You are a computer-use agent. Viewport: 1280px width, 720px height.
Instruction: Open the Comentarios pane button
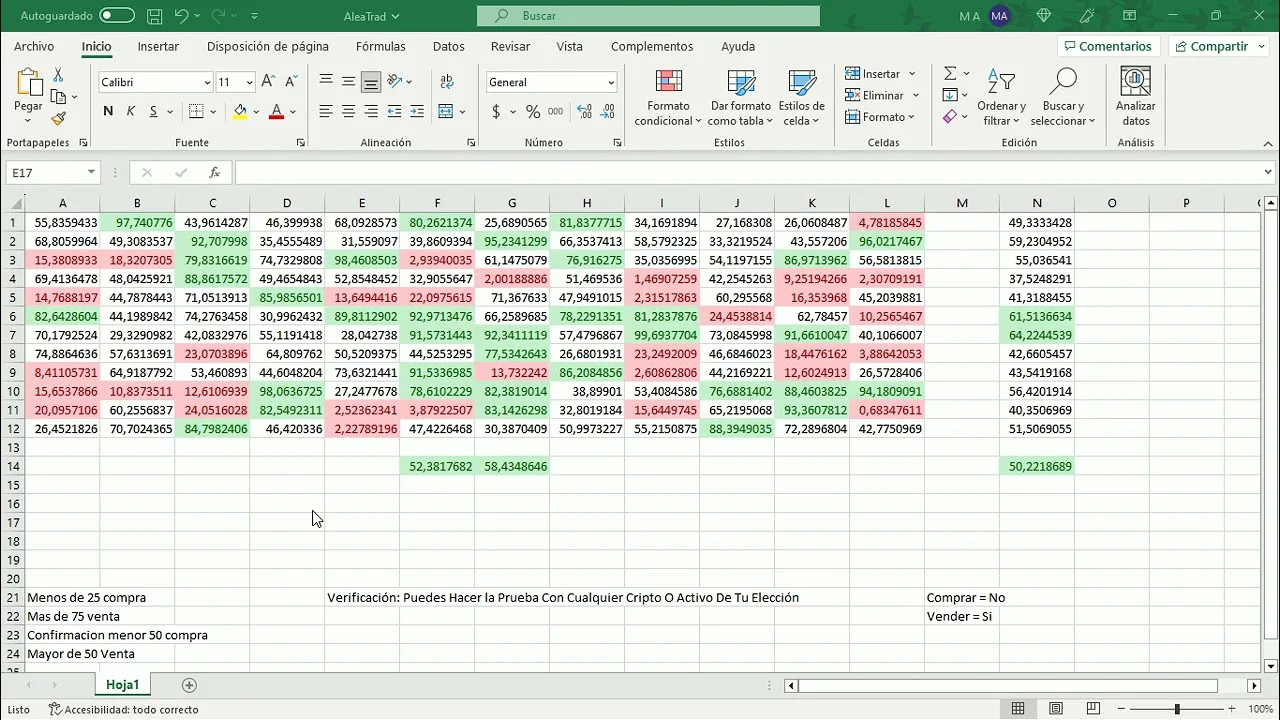1107,47
